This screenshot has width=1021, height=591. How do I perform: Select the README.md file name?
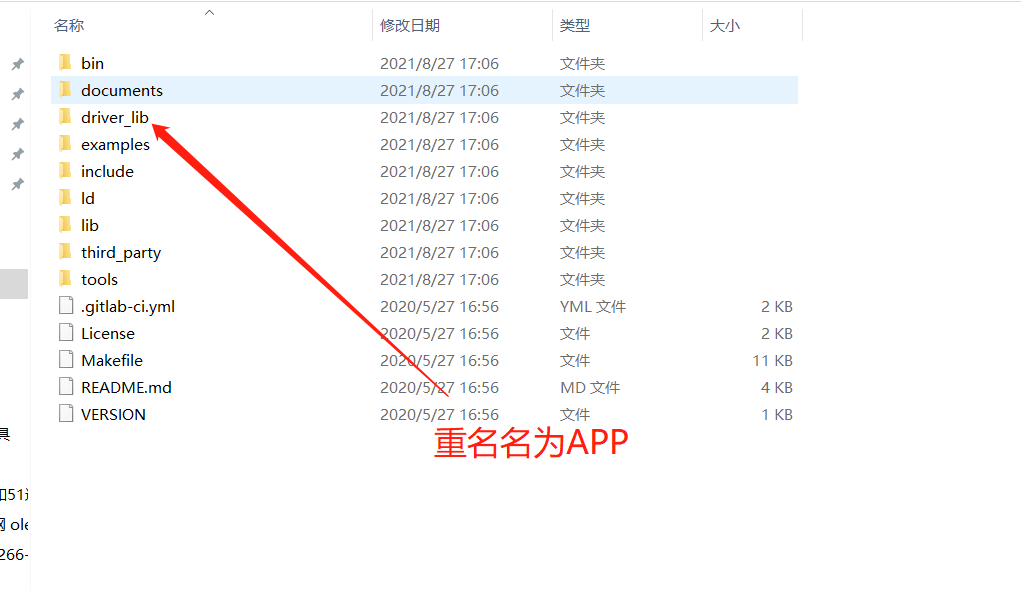[x=126, y=387]
